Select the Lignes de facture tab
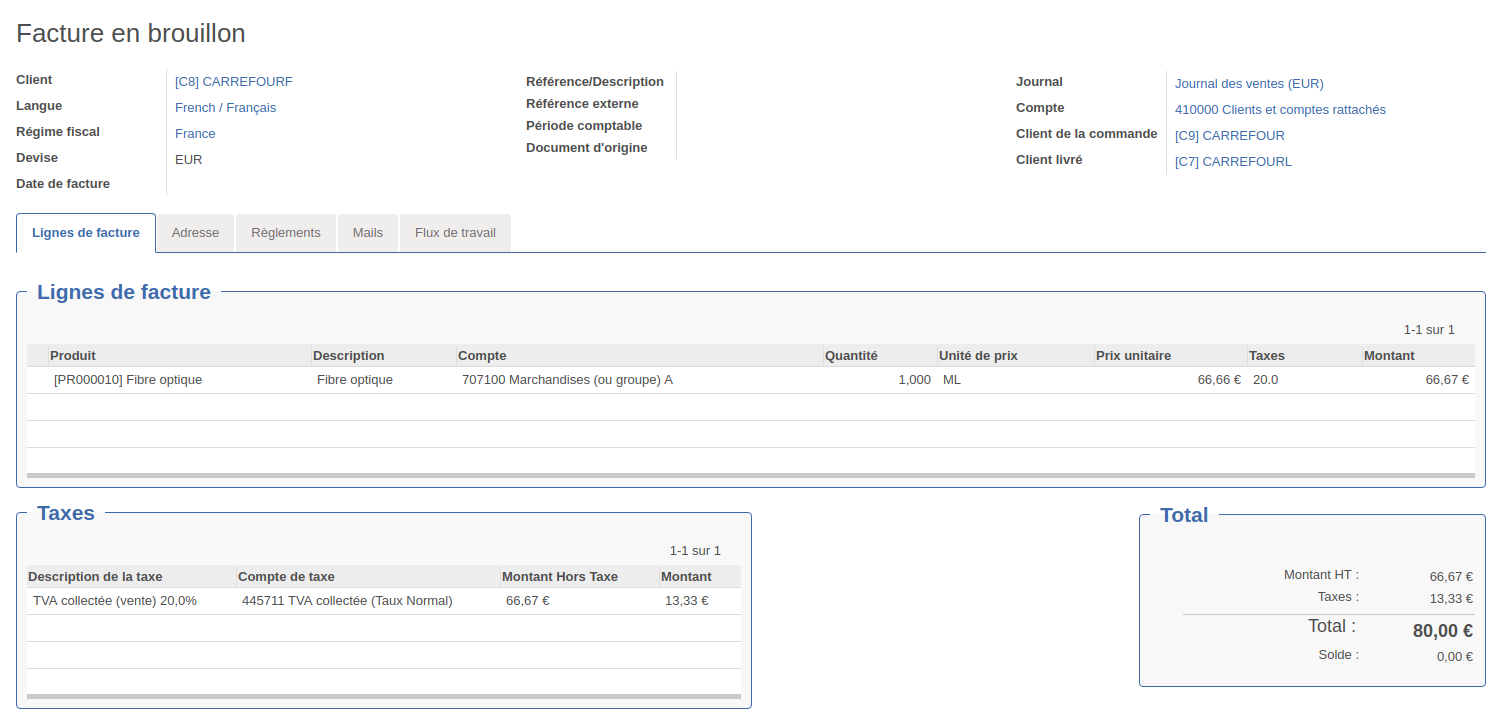 point(86,233)
